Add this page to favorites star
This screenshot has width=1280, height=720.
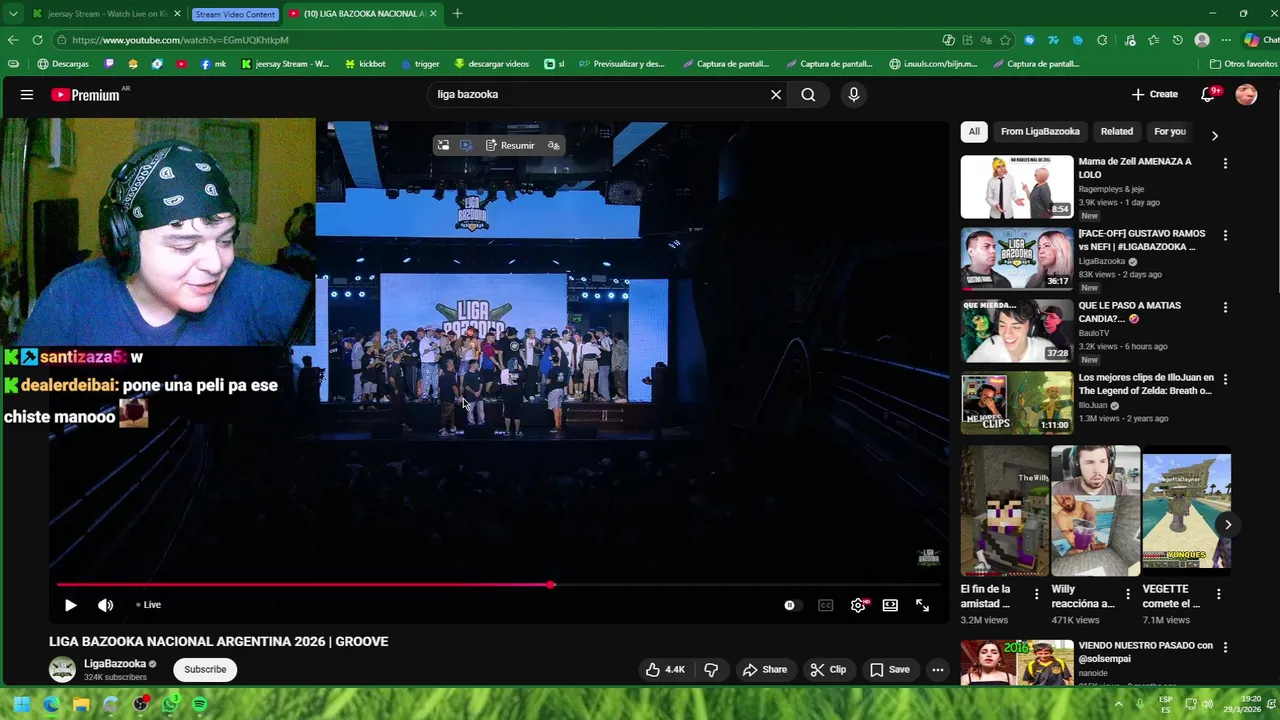pos(1005,40)
